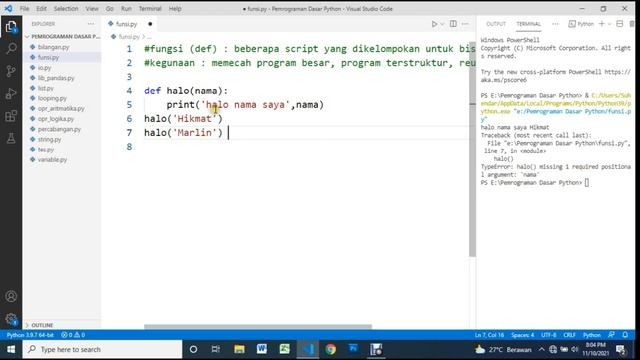640x360 pixels.
Task: Click the Type here to search box
Action: (102, 349)
